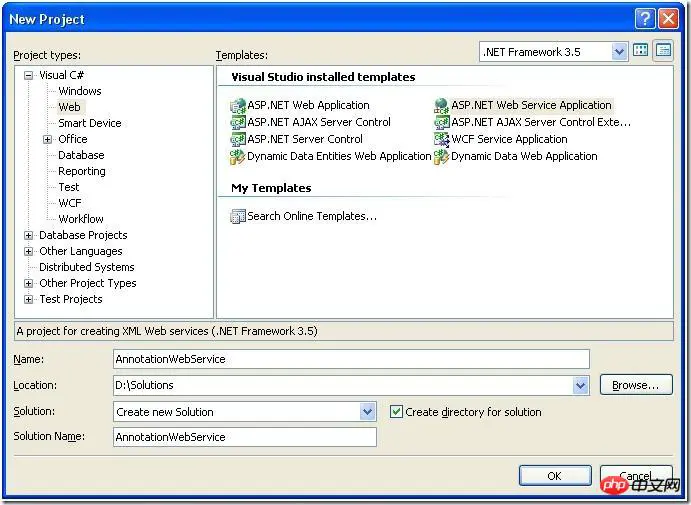Screen dimensions: 691x505
Task: Select ASP.NET AJAX Server Control Extender icon
Action: tap(442, 123)
